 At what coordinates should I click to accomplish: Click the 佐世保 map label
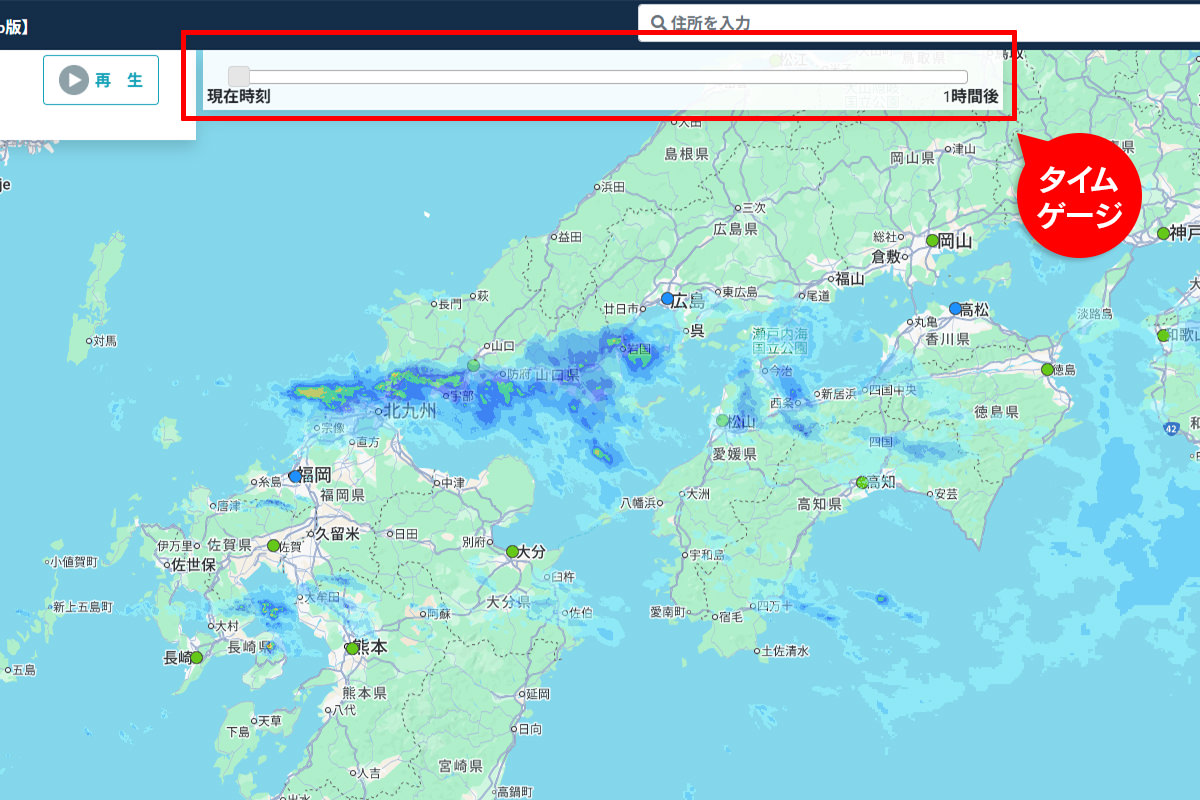pos(193,564)
